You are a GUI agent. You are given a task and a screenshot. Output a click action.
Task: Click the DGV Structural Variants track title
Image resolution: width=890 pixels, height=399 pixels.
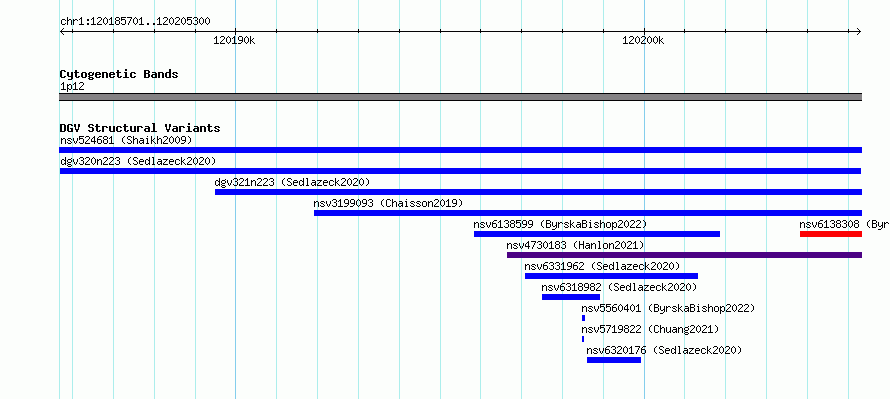click(x=140, y=128)
